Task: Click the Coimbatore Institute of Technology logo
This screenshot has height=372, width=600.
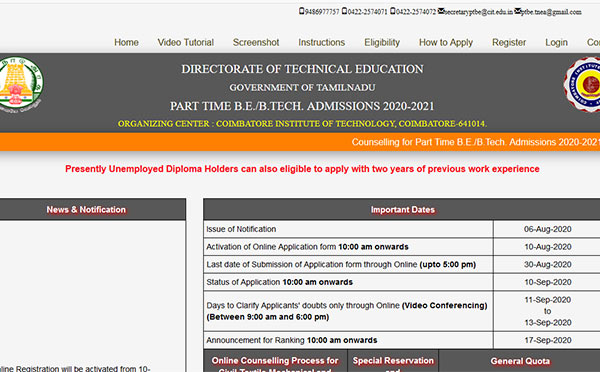Action: click(582, 85)
